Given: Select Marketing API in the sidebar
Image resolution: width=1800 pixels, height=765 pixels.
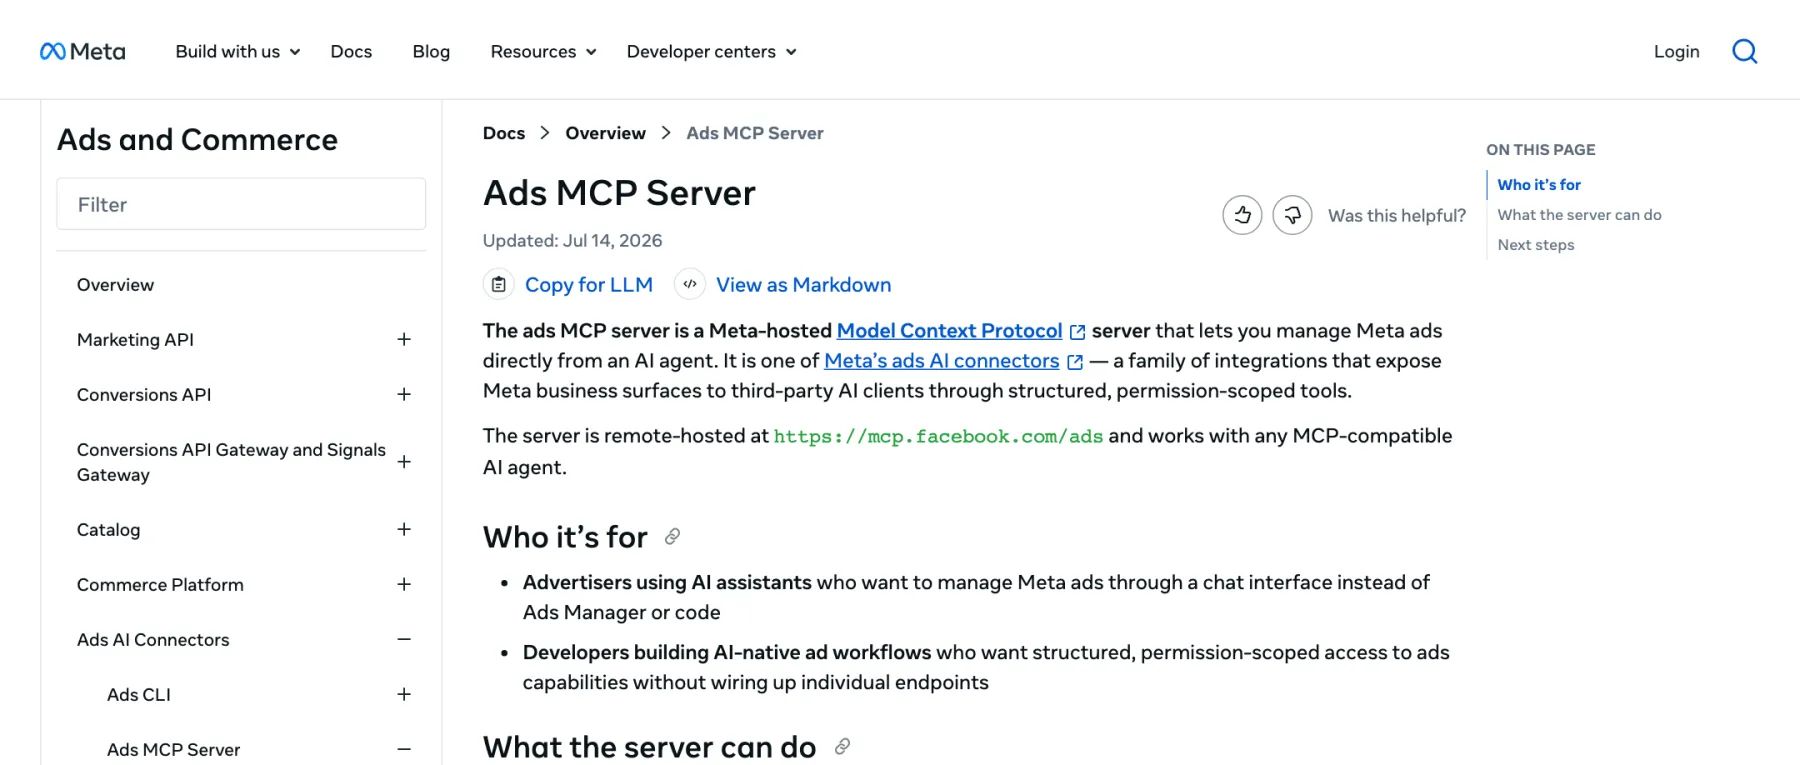Looking at the screenshot, I should pos(135,340).
